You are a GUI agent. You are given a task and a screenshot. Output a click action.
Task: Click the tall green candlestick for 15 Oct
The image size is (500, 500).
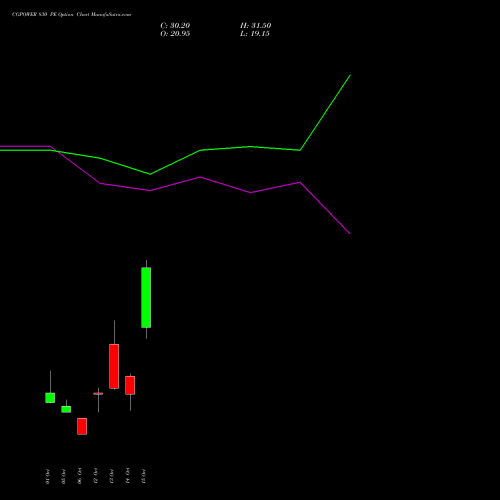point(146,297)
